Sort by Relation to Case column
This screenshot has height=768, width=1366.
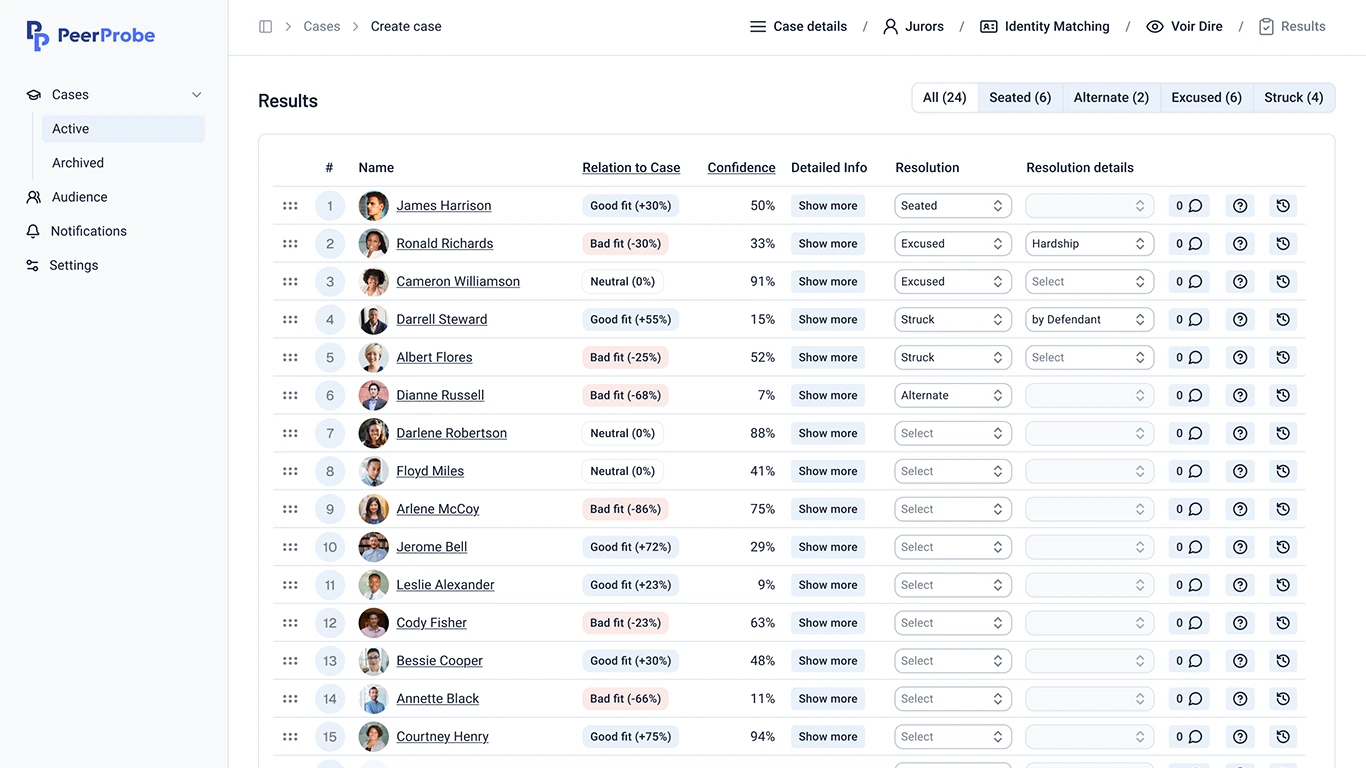631,168
